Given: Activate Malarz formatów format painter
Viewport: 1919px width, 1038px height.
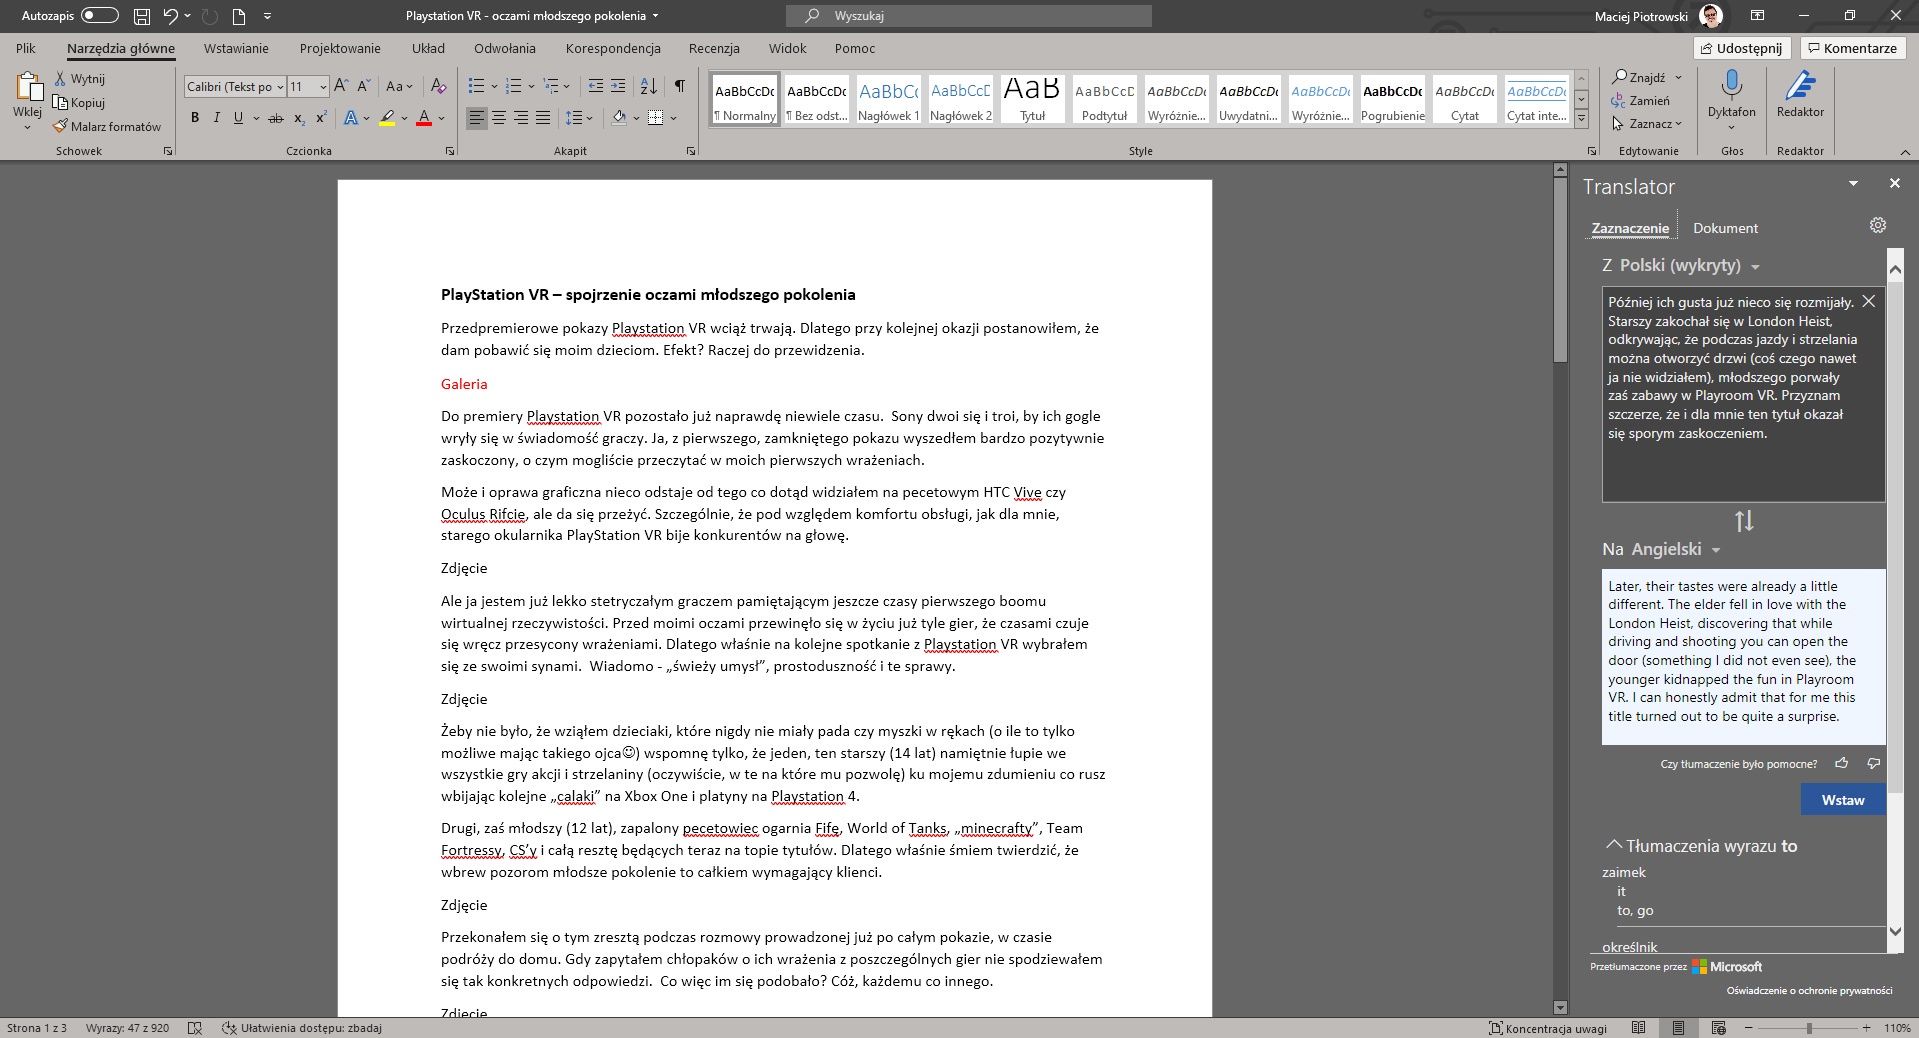Looking at the screenshot, I should click(x=107, y=127).
